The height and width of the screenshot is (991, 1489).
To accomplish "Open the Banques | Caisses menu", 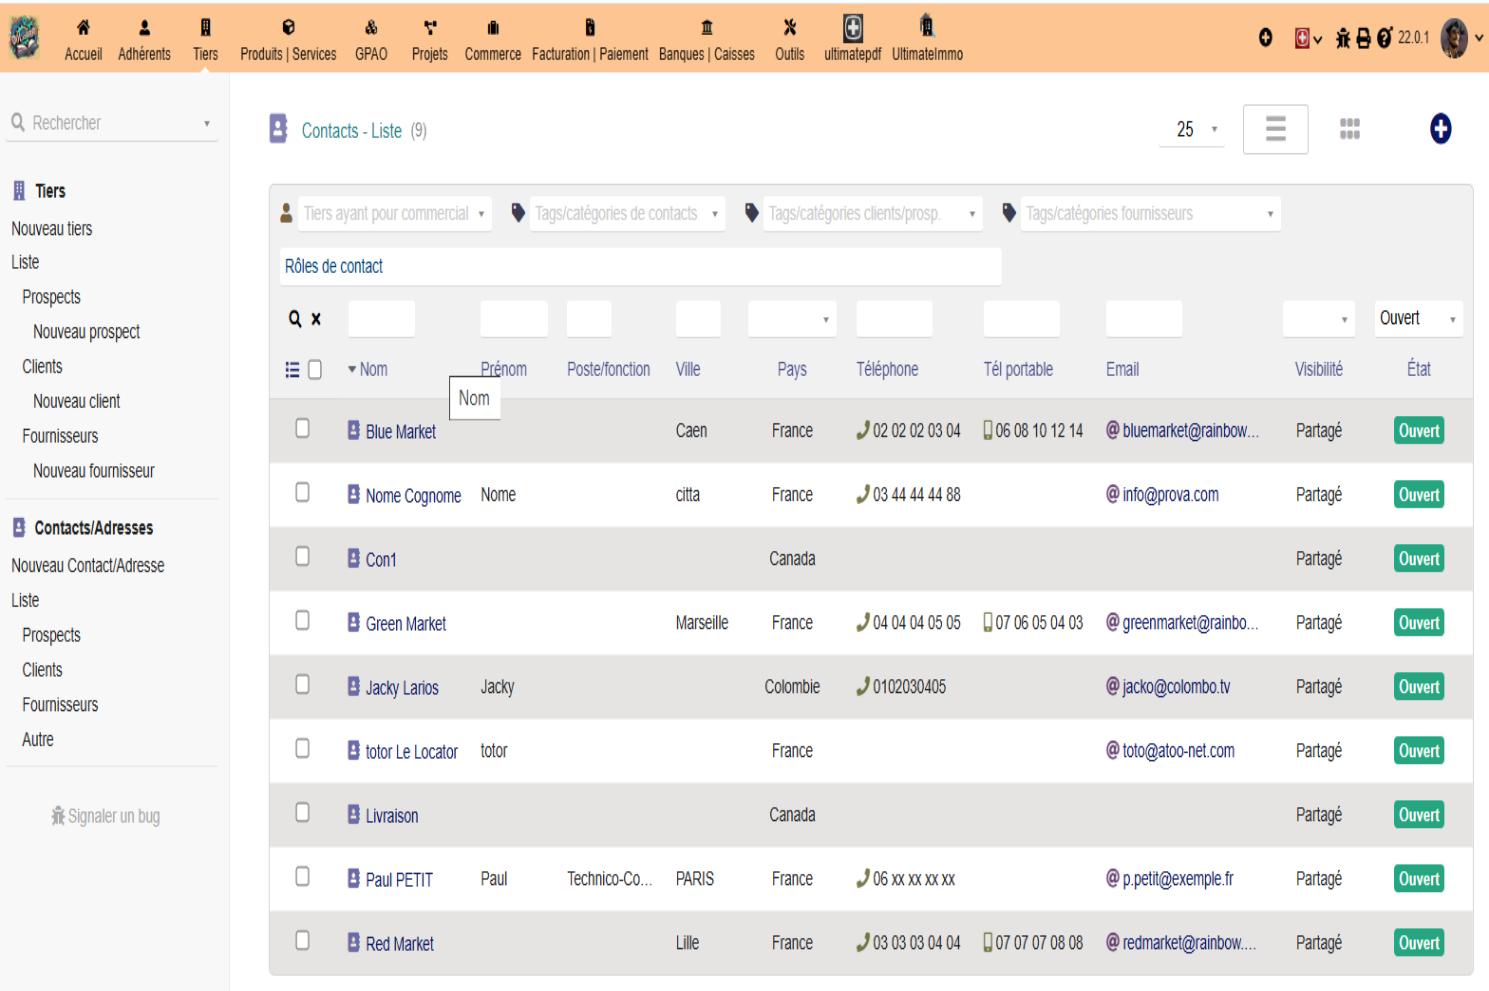I will [707, 40].
